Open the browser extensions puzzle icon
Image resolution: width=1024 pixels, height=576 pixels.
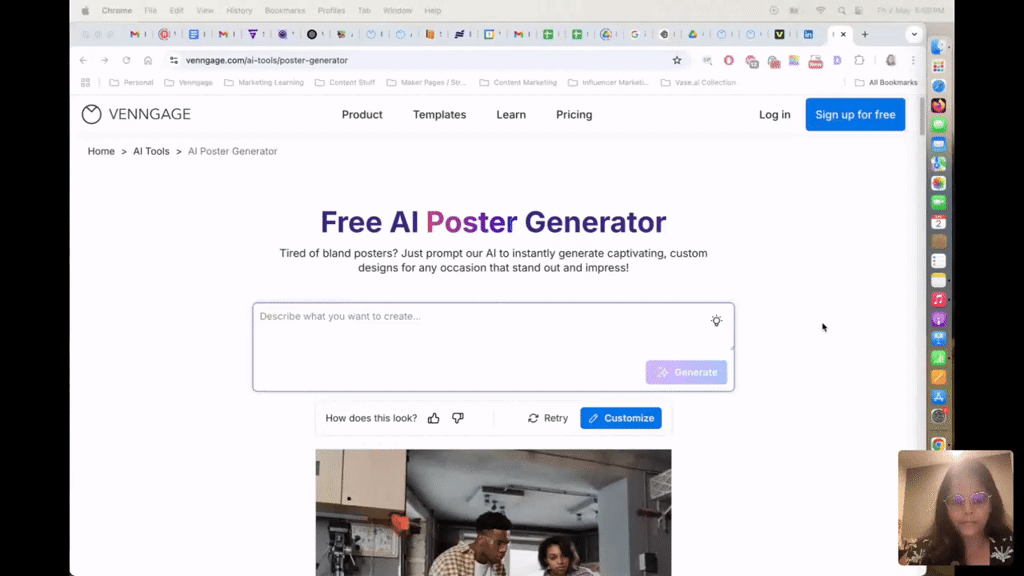[859, 60]
